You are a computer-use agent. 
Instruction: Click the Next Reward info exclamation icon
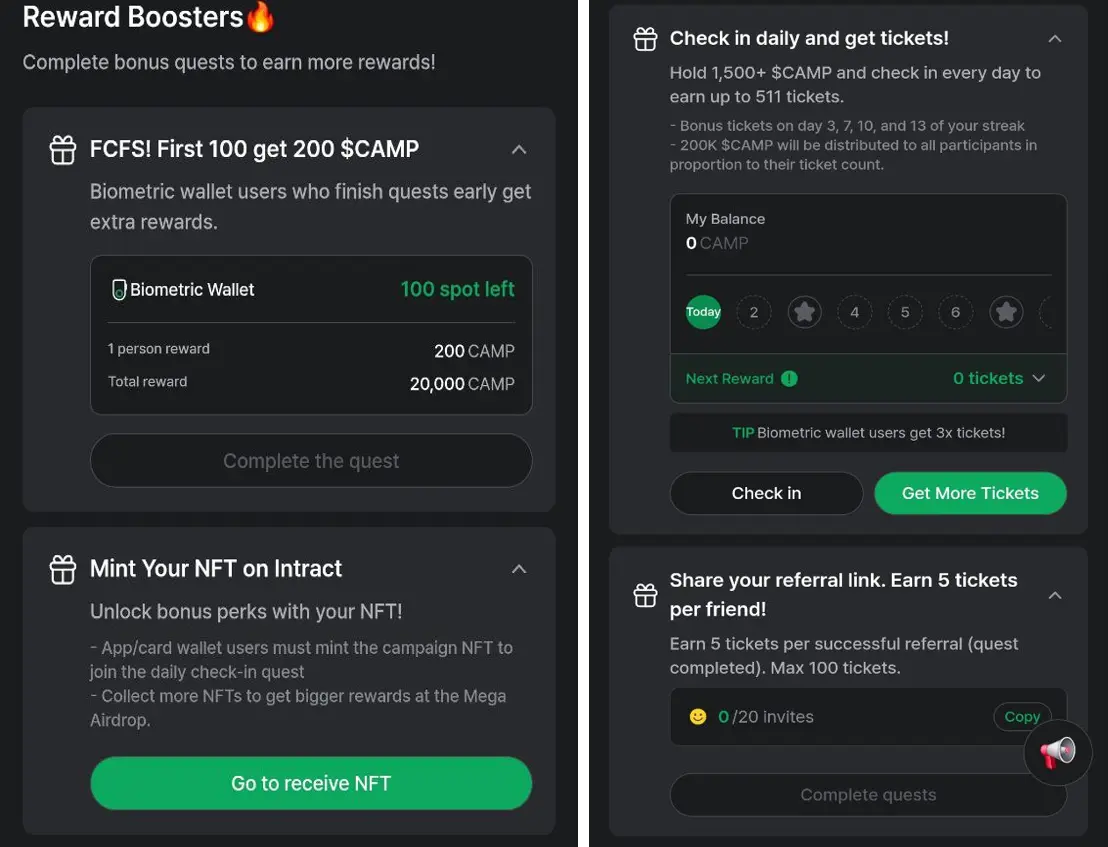coord(789,379)
